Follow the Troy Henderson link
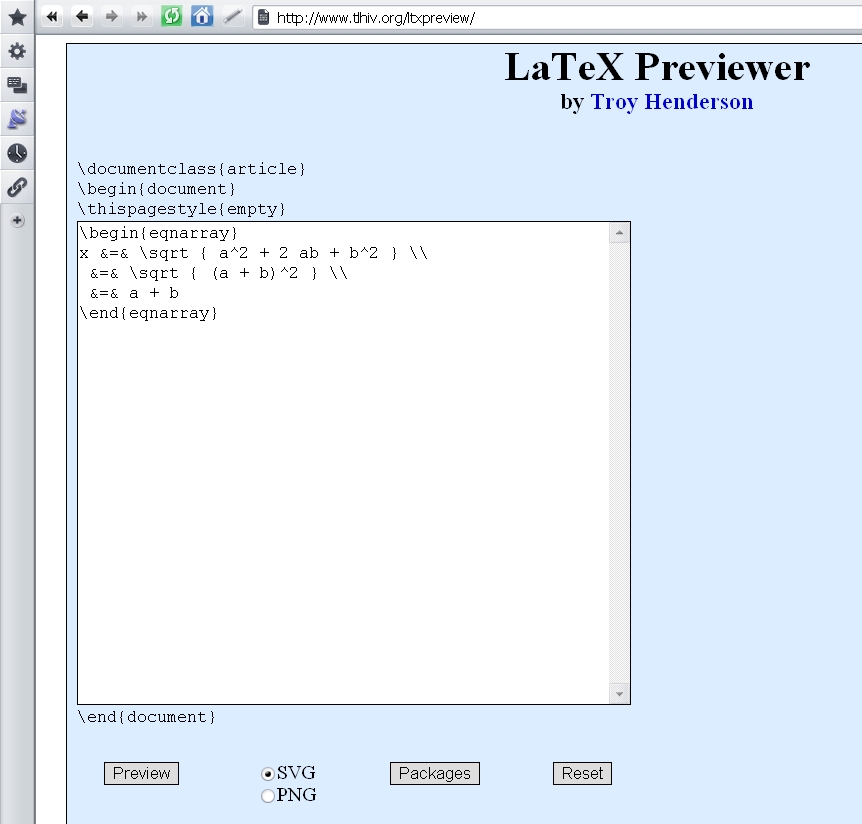Screen dimensions: 862x824 [671, 101]
